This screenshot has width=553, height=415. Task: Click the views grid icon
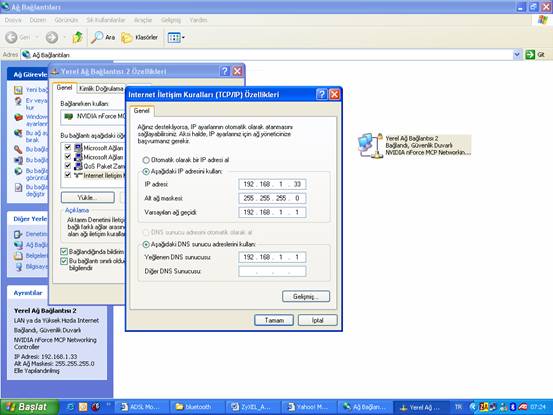(x=174, y=37)
